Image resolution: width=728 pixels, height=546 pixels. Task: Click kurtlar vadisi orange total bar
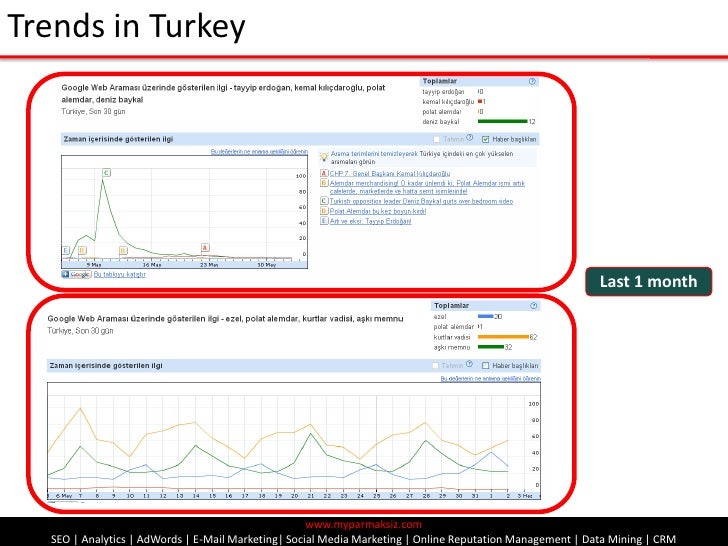pyautogui.click(x=503, y=337)
